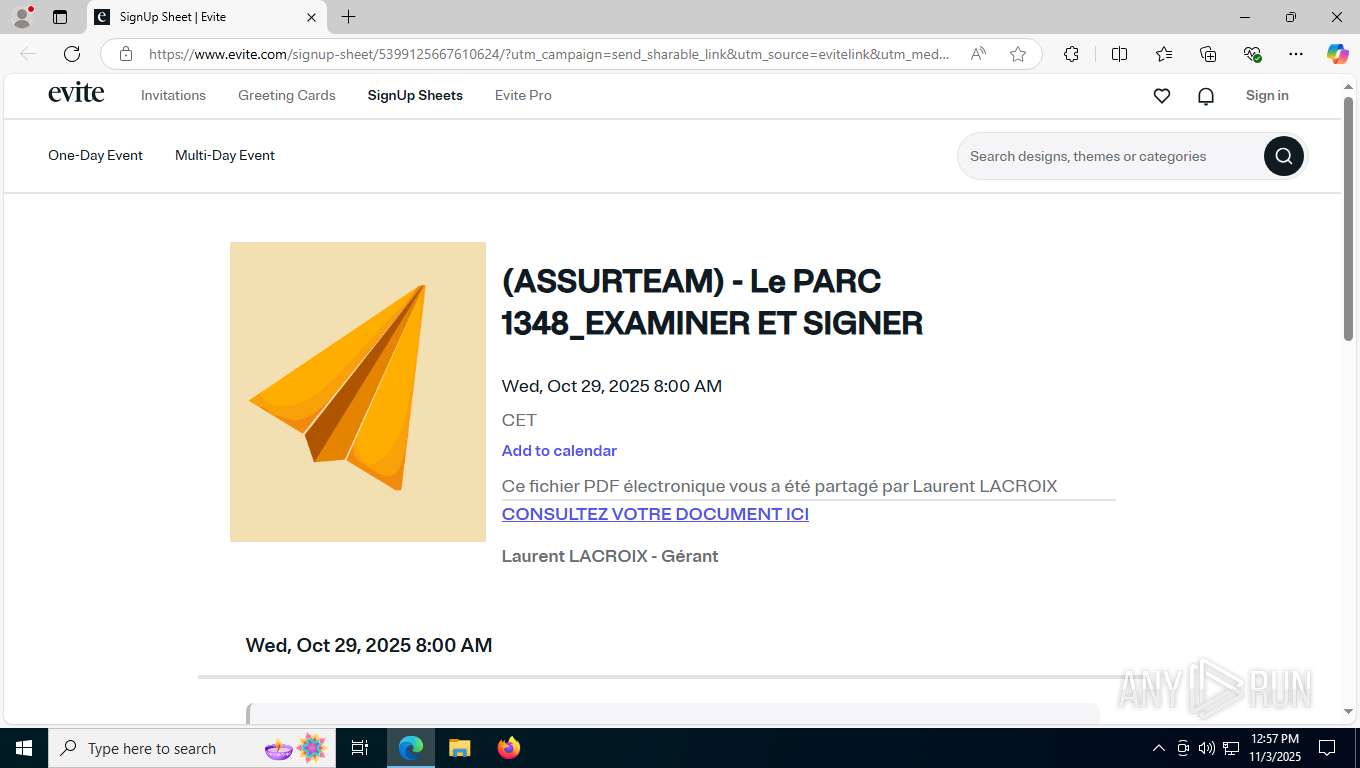Open the volume speaker tray icon
The width and height of the screenshot is (1360, 768).
pos(1207,748)
